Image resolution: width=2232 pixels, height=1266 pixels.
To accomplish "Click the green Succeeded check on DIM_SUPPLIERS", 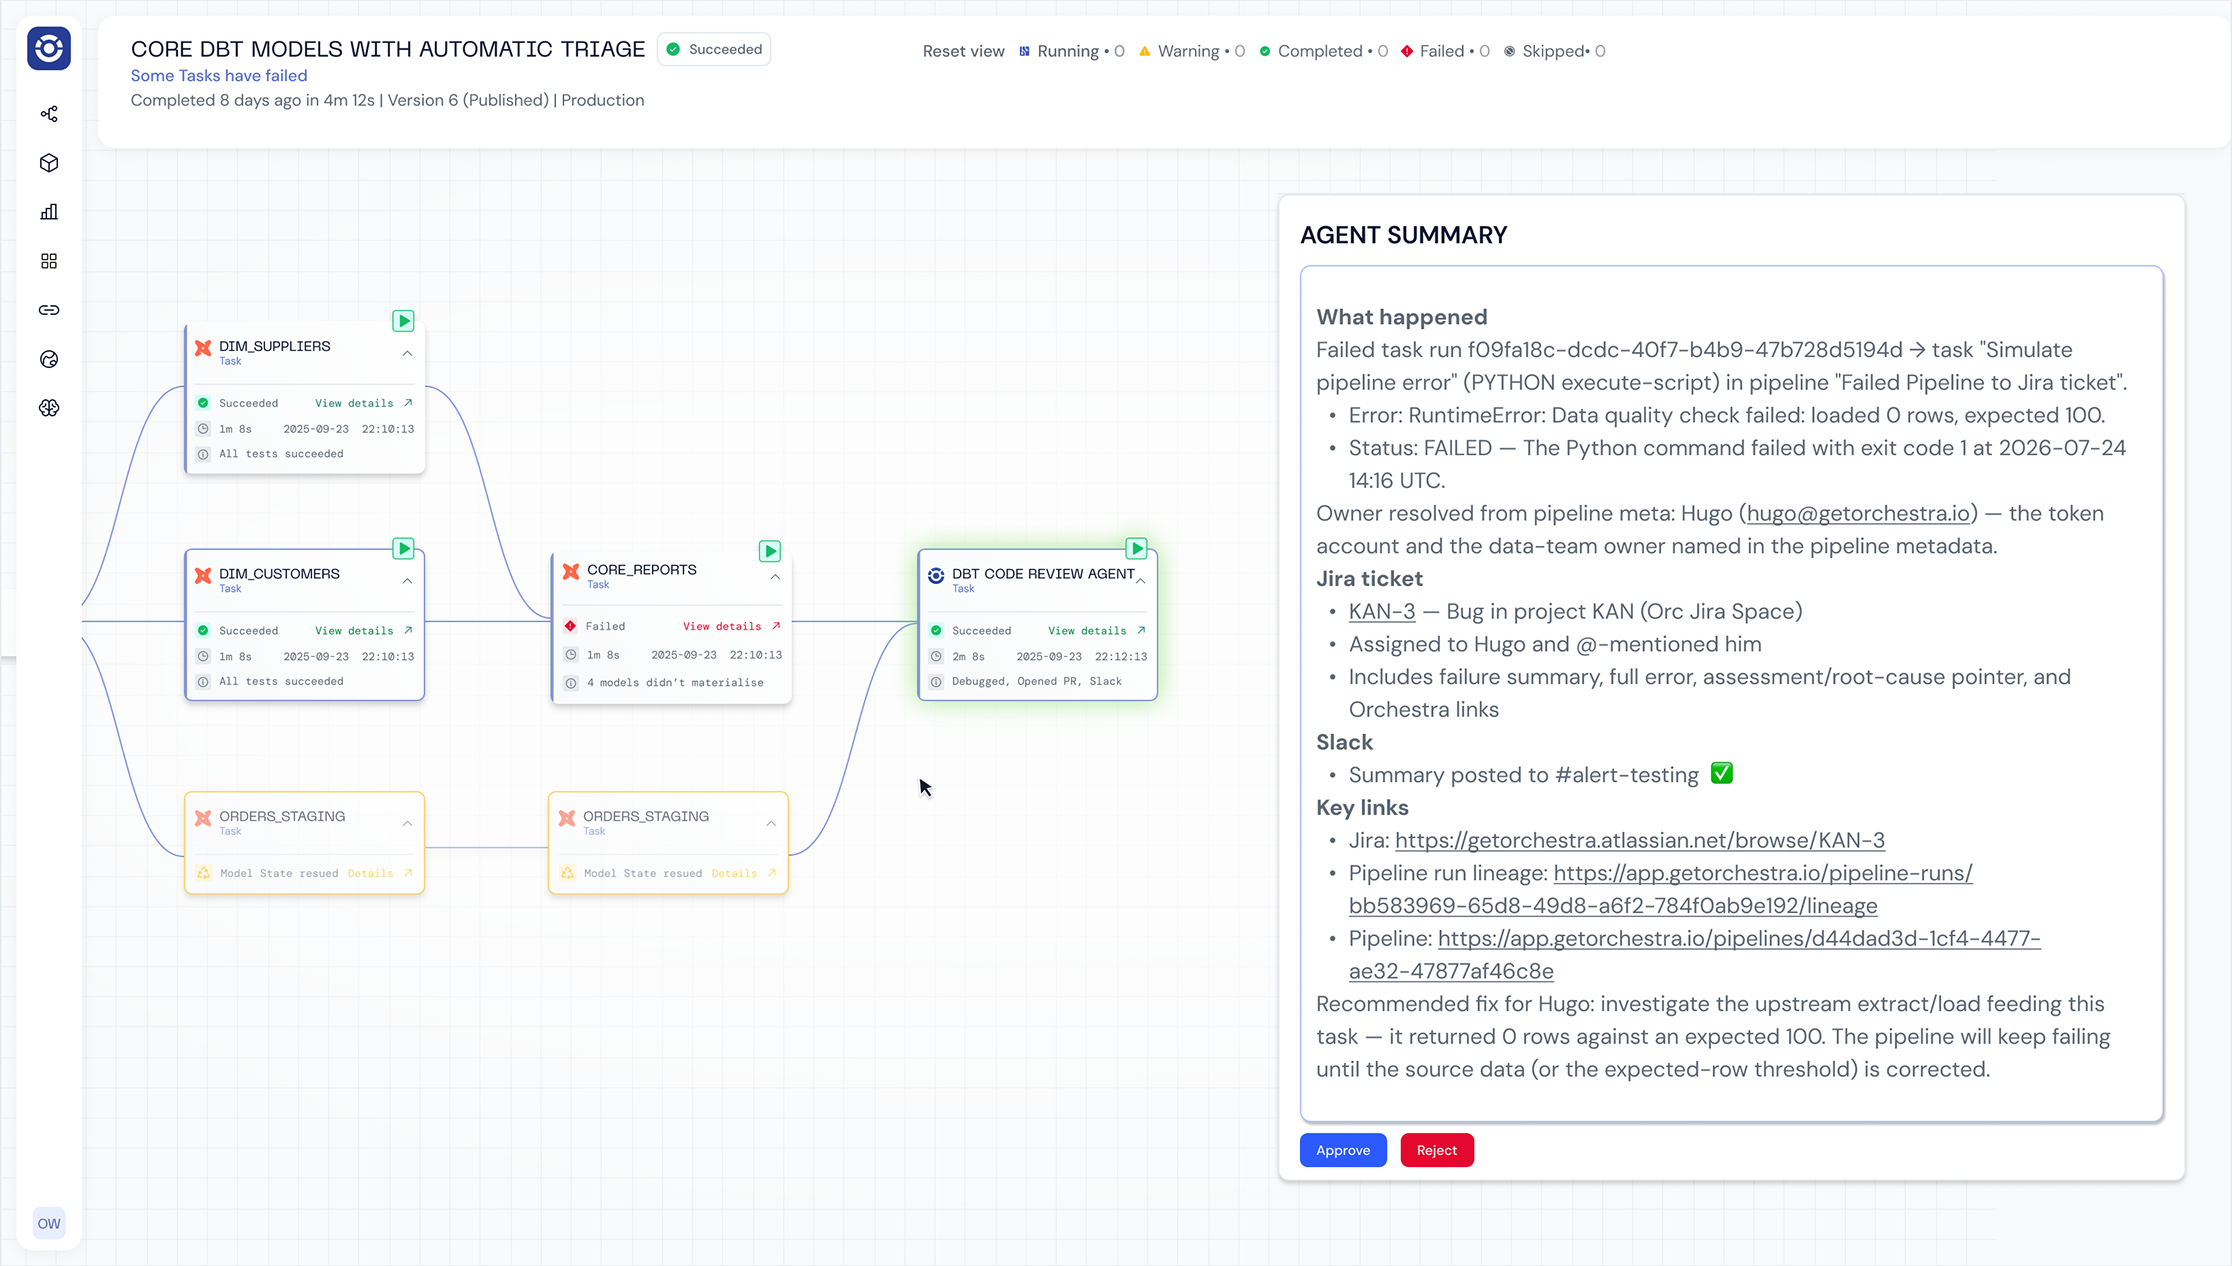I will (203, 403).
